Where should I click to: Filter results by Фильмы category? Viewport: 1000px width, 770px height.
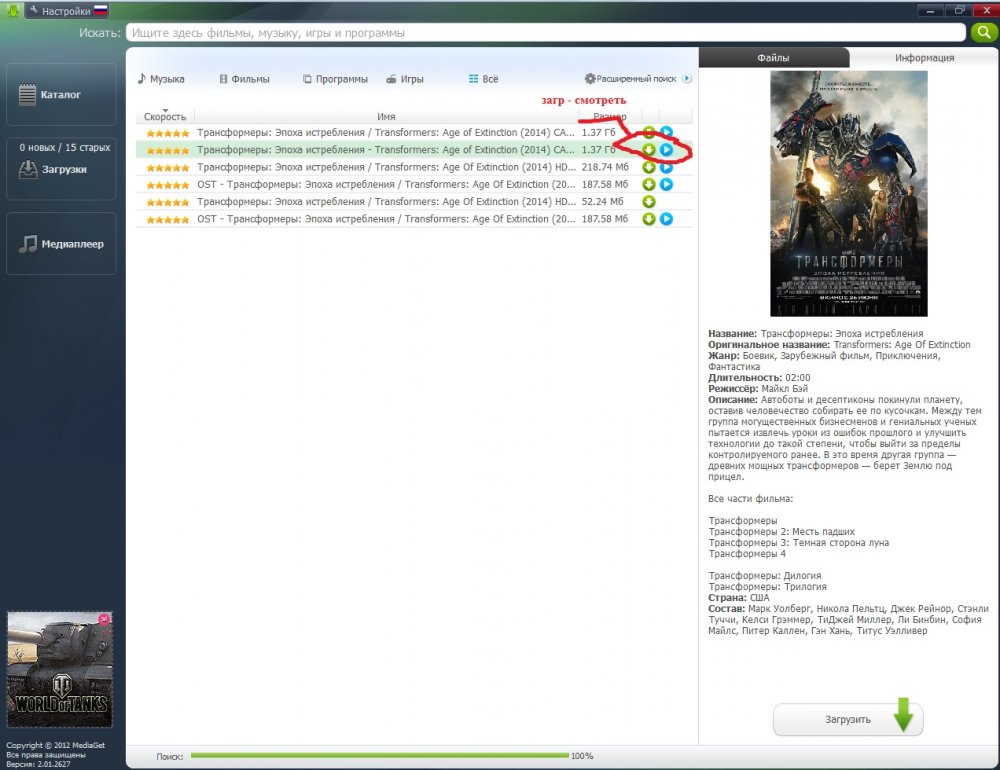(245, 79)
